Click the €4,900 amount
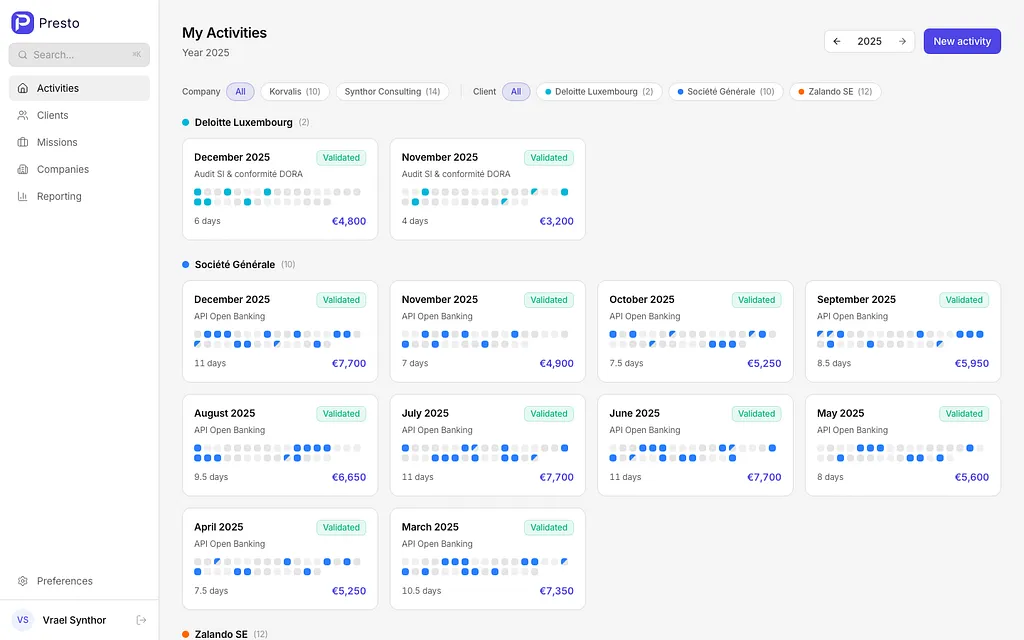 (556, 364)
